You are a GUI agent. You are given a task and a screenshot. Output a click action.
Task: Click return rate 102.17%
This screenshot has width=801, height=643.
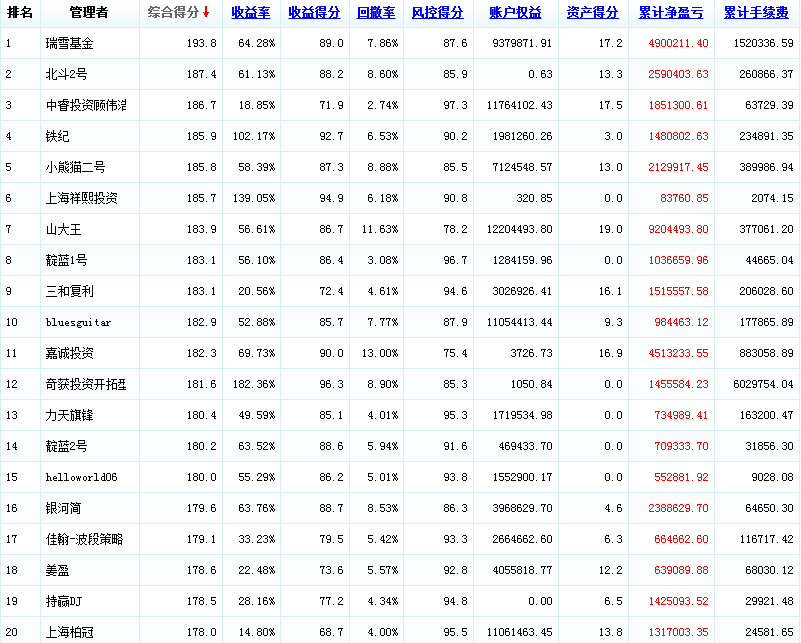click(x=254, y=136)
